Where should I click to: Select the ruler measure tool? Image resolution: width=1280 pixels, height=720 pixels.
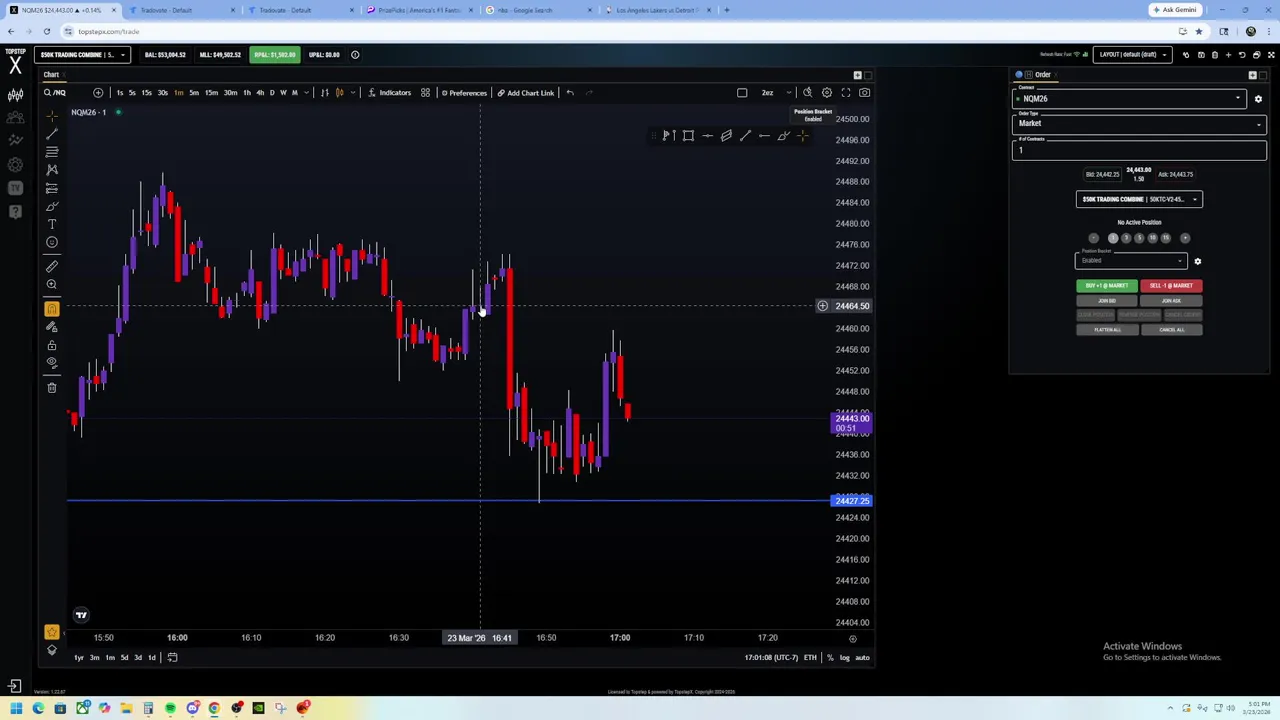(52, 266)
